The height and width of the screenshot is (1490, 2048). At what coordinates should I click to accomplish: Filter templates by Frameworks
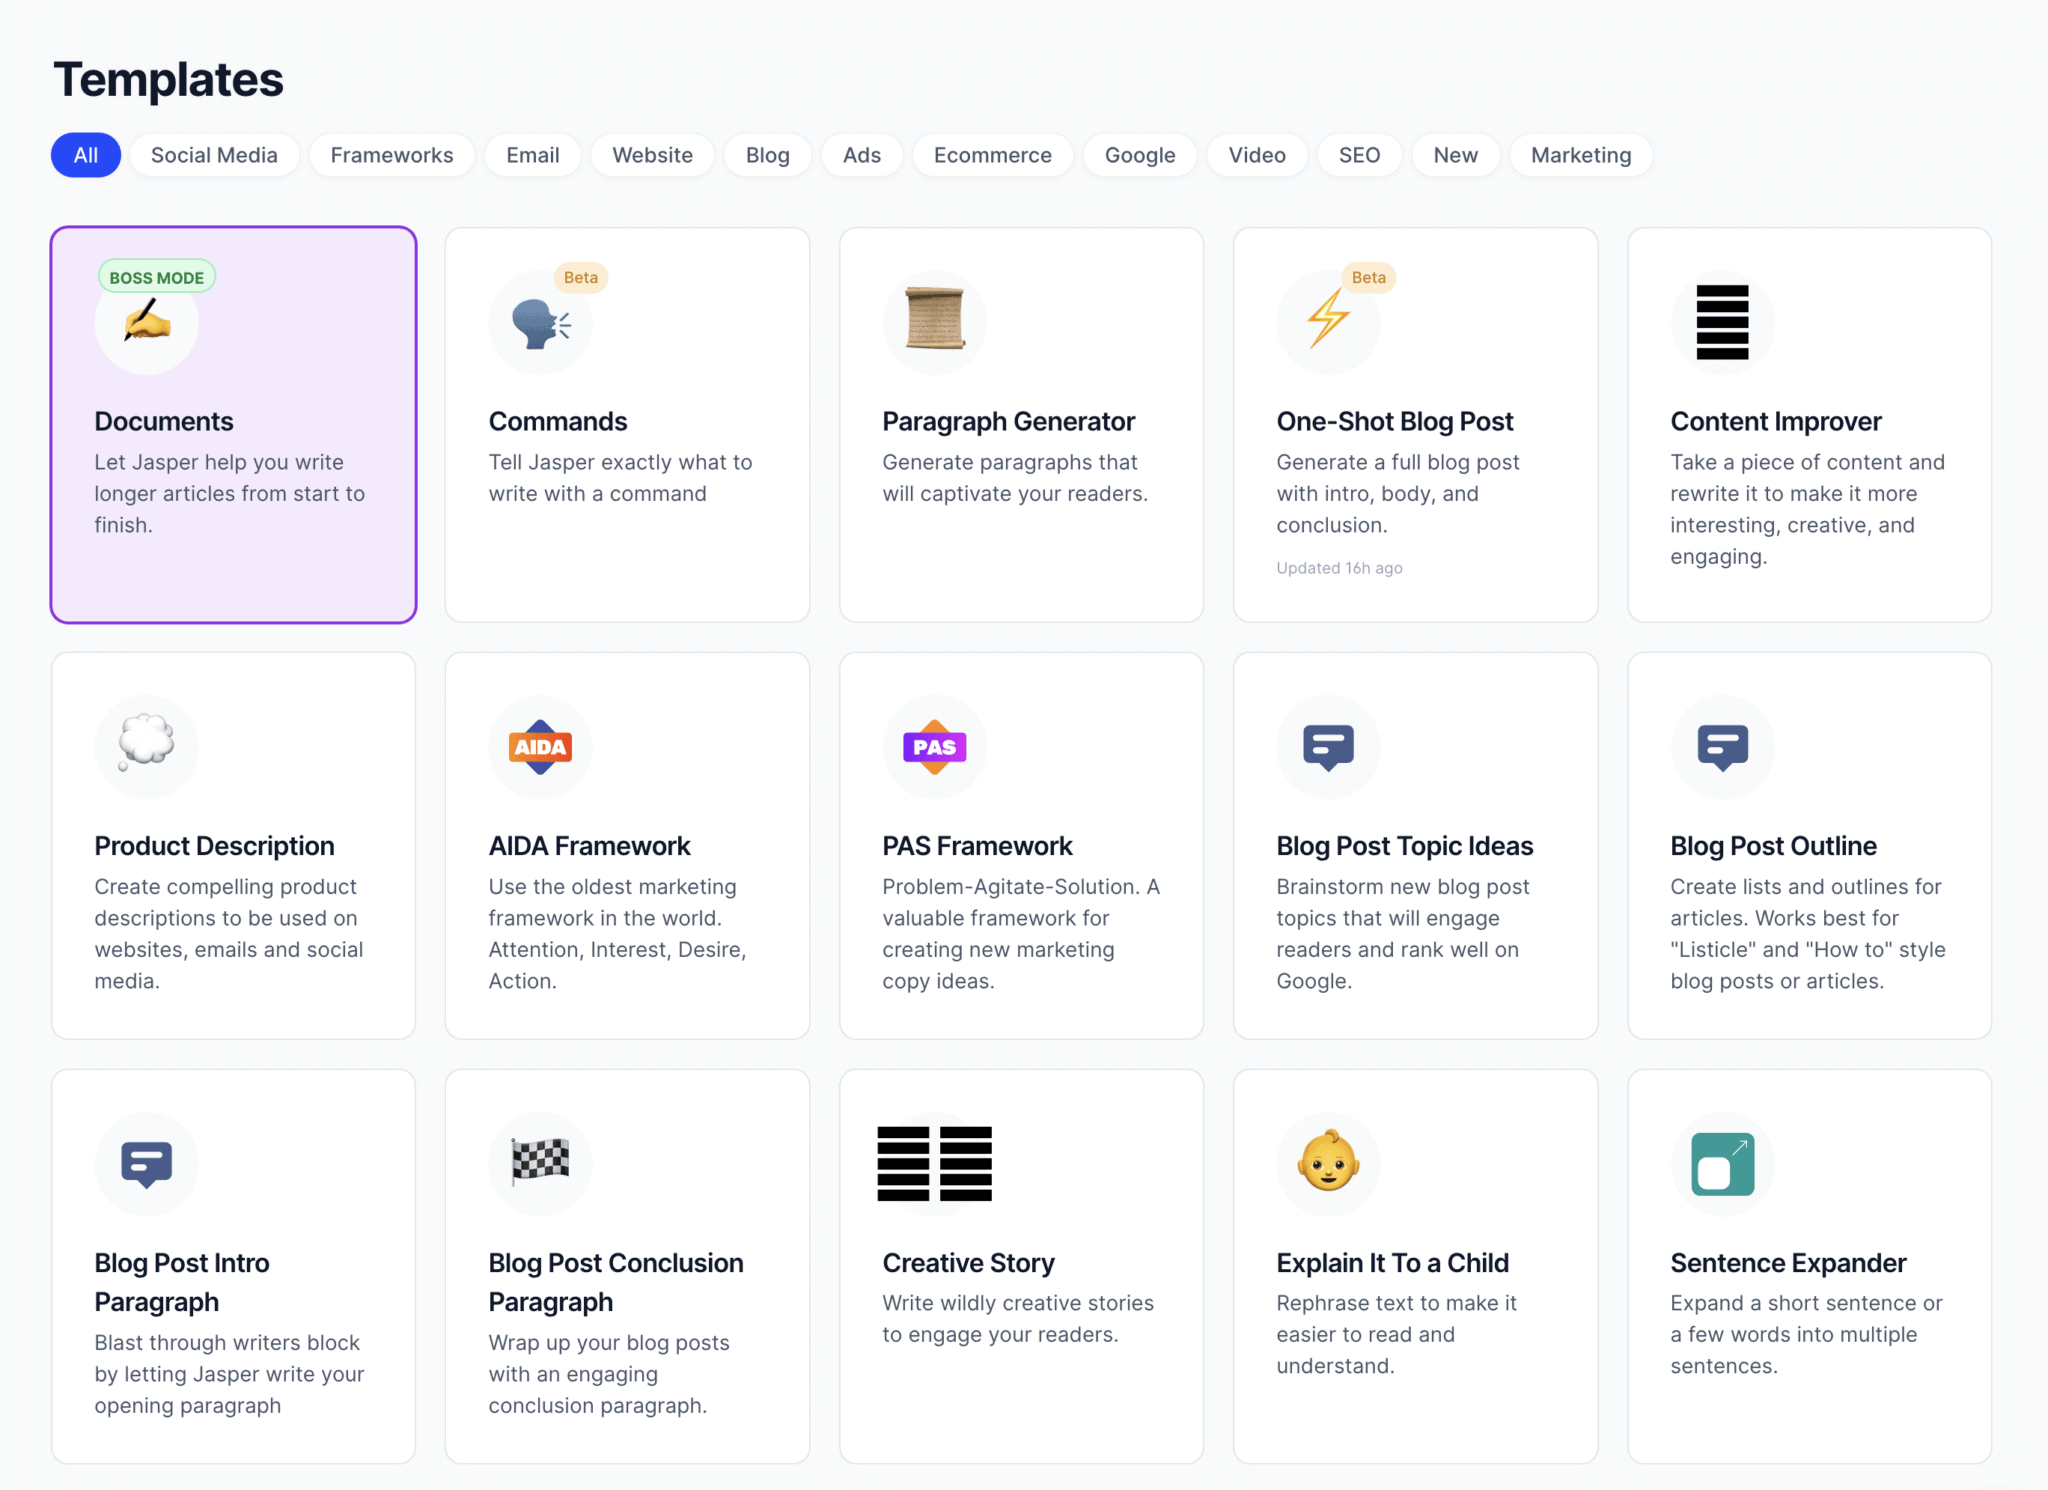pos(391,155)
